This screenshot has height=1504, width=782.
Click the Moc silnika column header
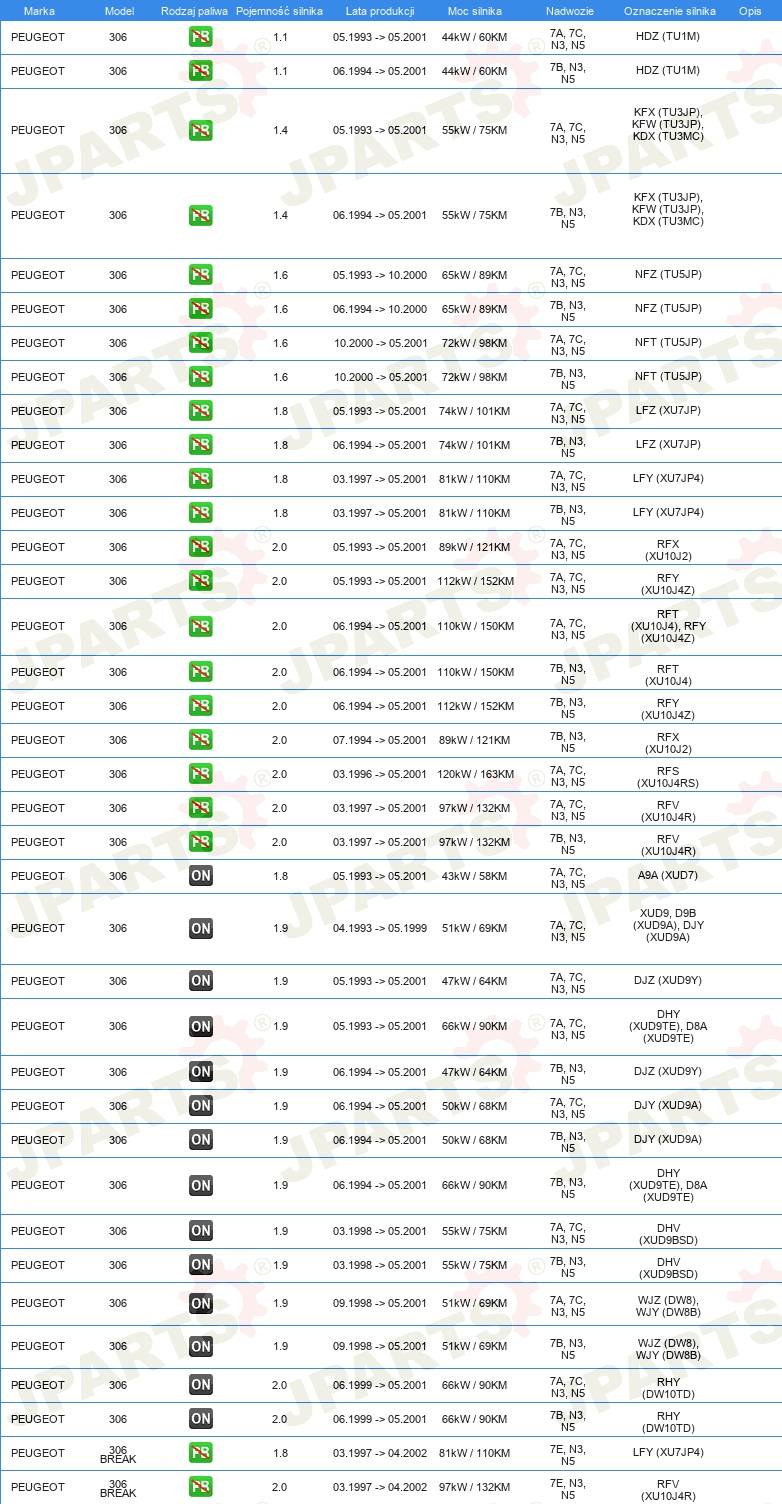pos(475,10)
